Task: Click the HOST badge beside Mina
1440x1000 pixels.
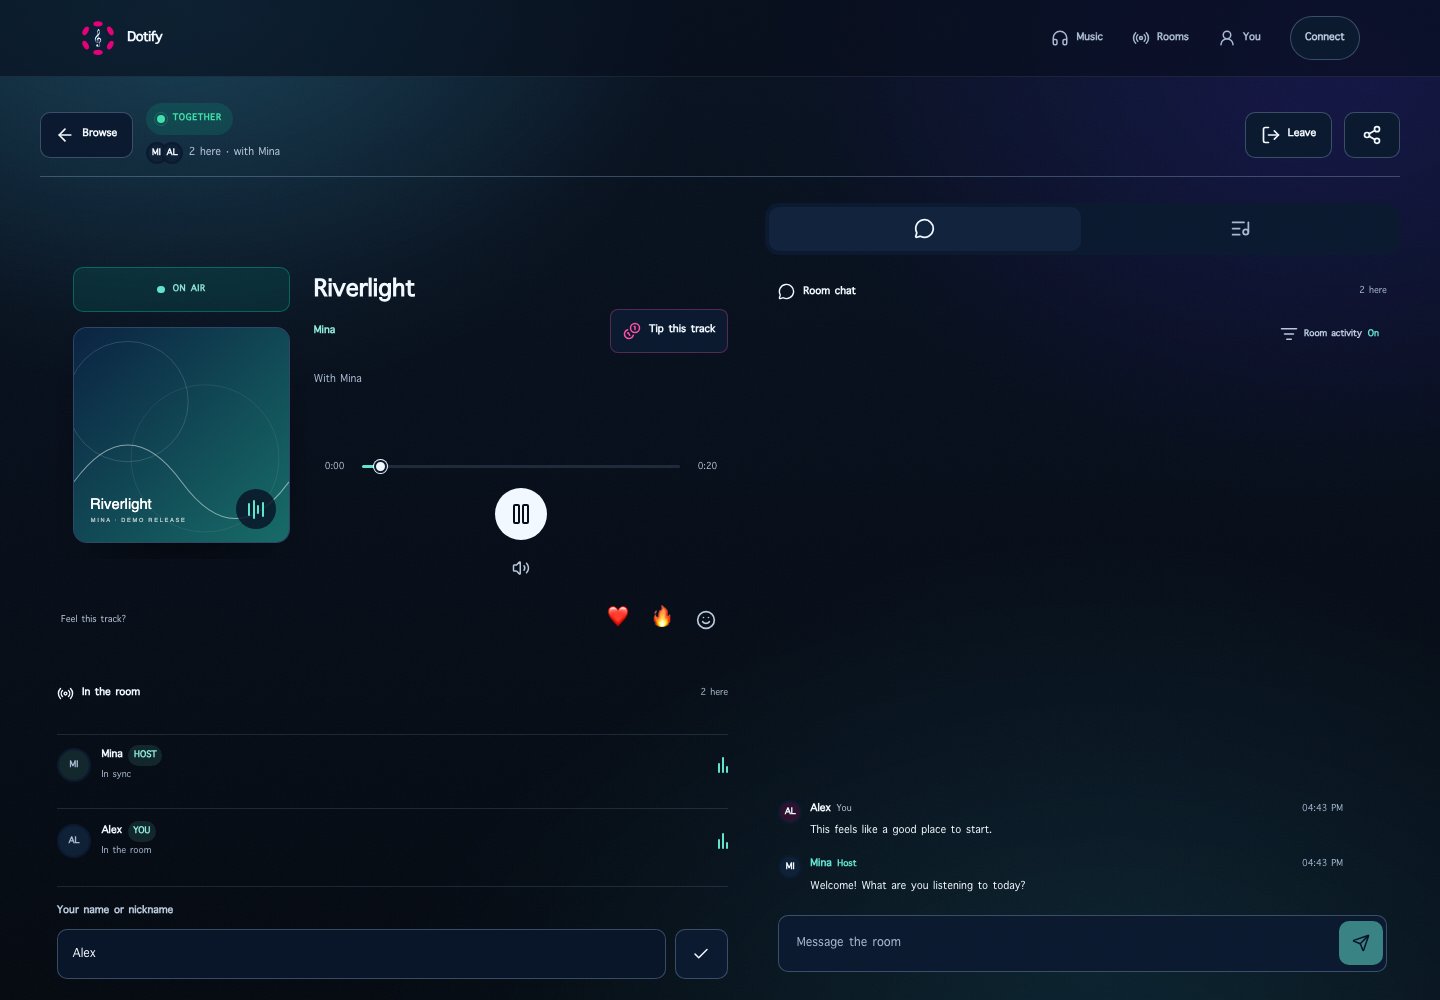Action: [145, 755]
